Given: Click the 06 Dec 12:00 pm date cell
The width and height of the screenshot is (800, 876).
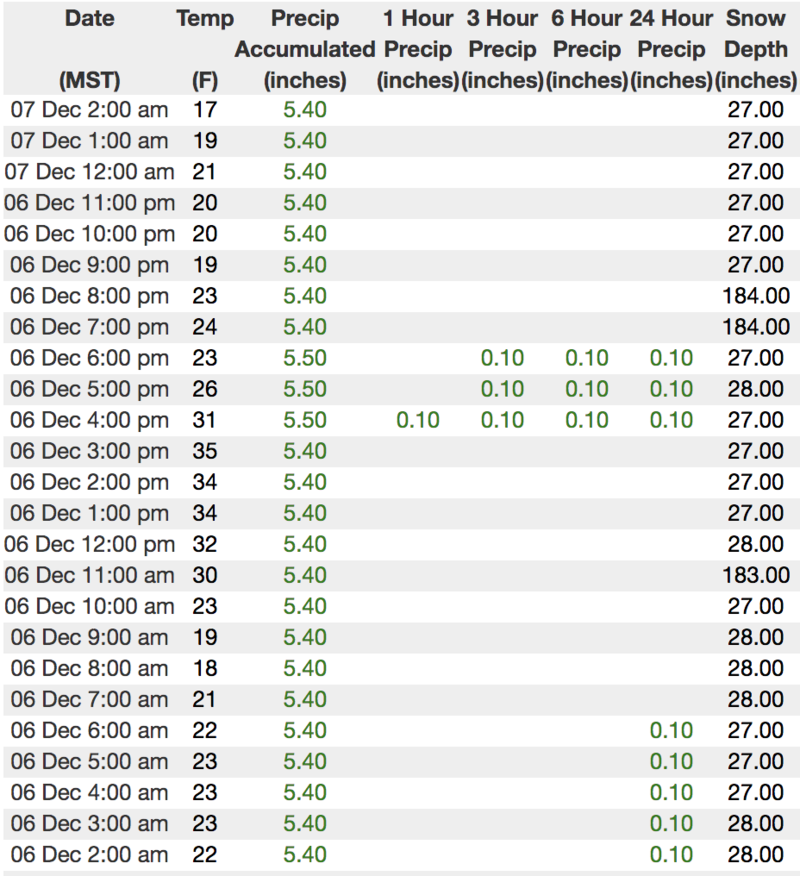Looking at the screenshot, I should 89,544.
